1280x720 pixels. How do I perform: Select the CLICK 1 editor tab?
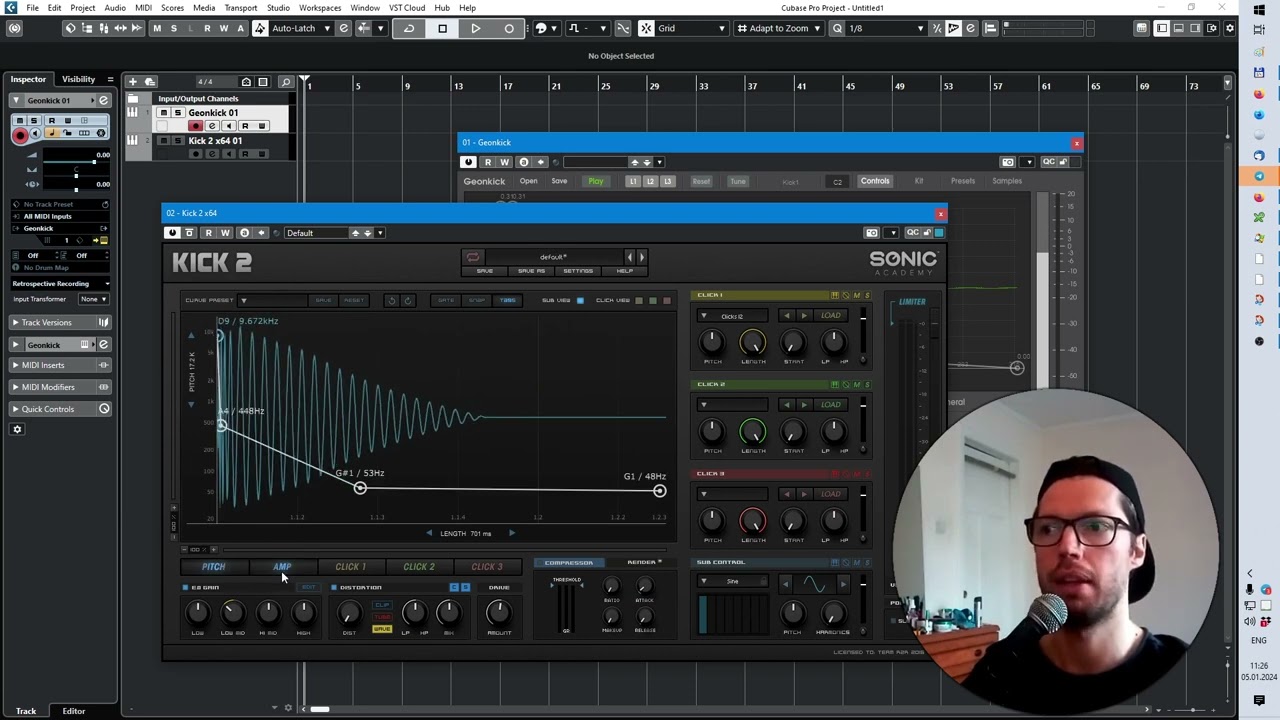point(350,567)
